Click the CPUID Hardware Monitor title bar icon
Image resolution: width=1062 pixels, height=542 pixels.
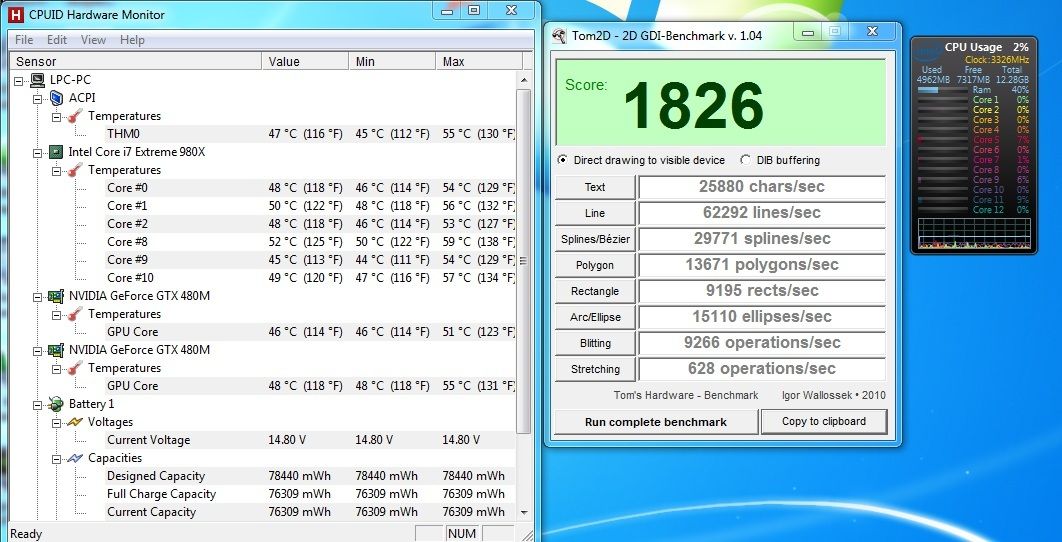click(x=16, y=14)
